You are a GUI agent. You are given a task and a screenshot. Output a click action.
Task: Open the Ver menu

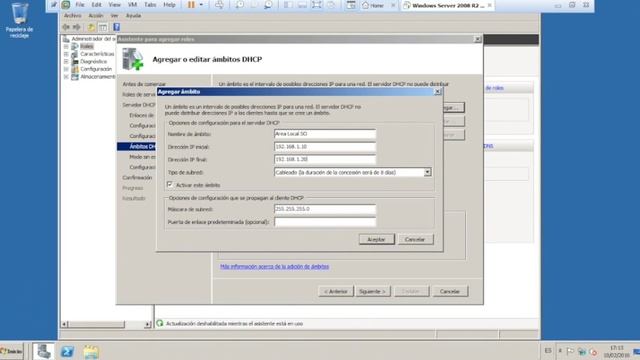pyautogui.click(x=114, y=16)
